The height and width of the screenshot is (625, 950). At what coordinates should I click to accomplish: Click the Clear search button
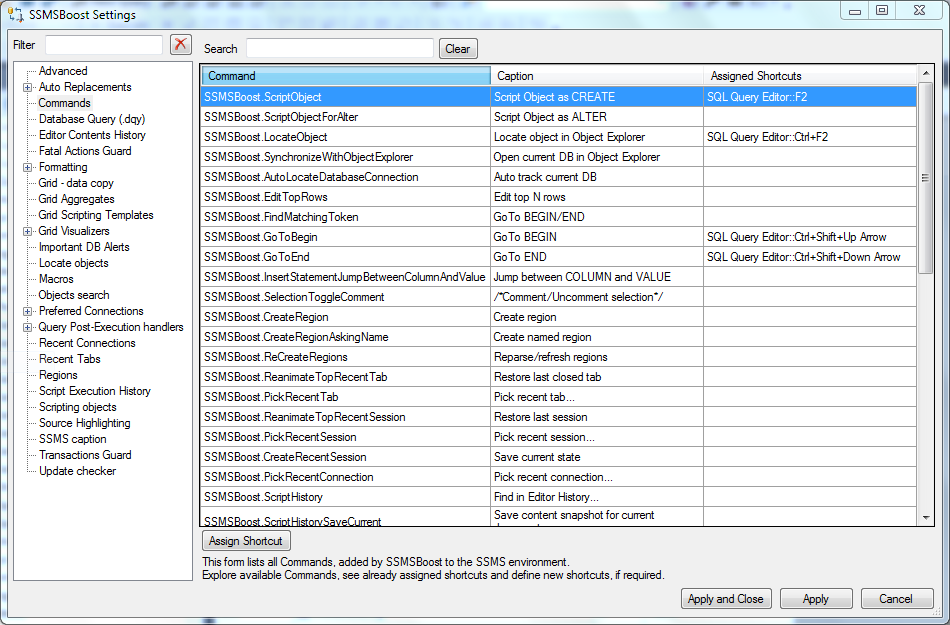coord(458,49)
